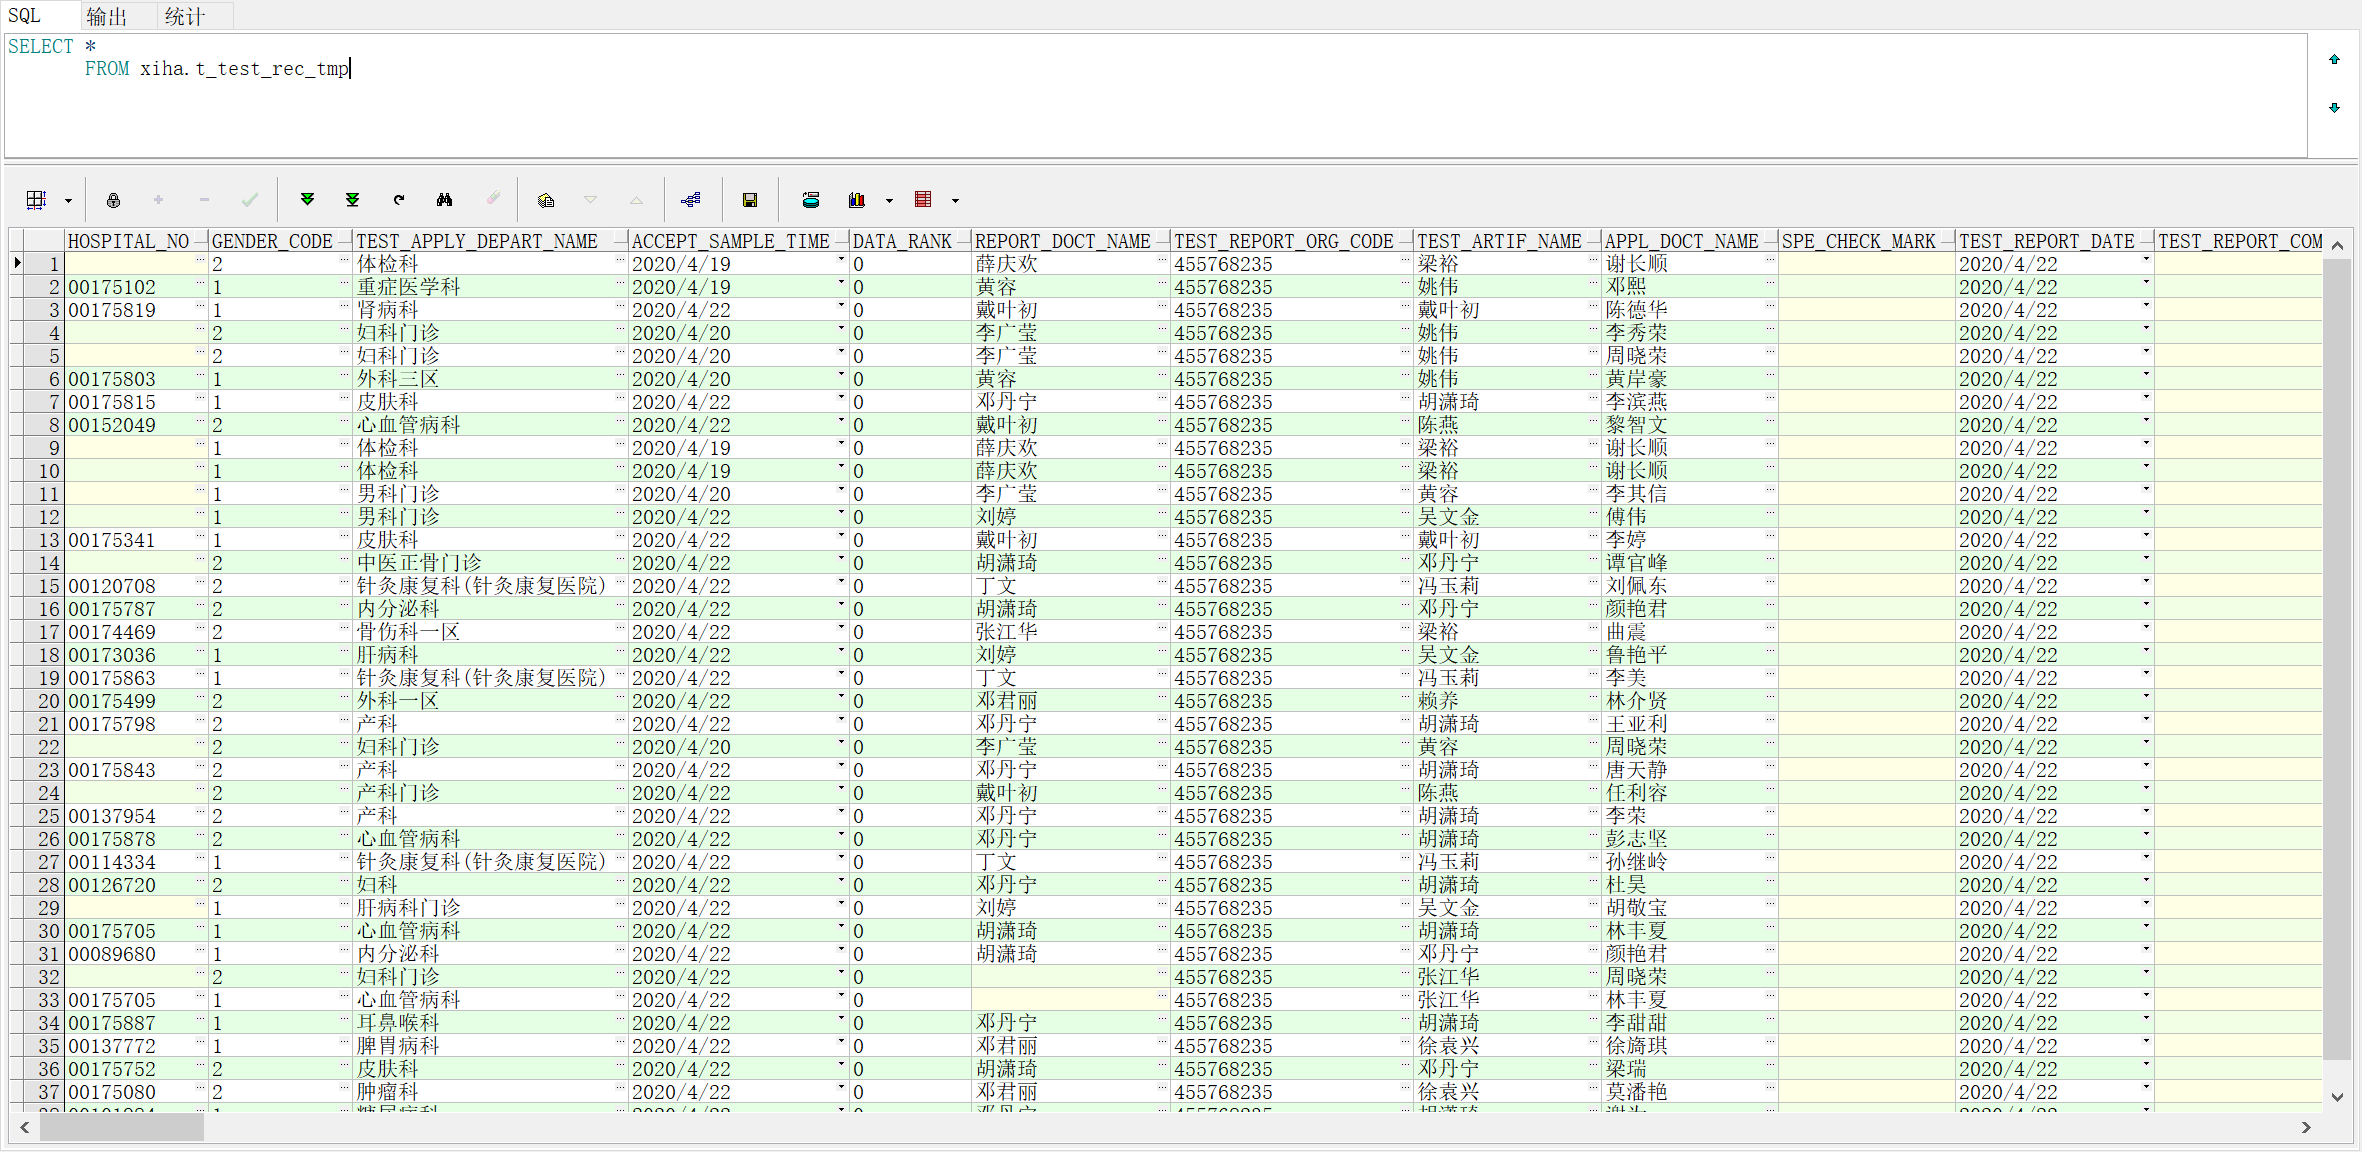
Task: Open date dropdown in row 10 ACCEPT_SAMPLE_TIME
Action: coord(841,469)
